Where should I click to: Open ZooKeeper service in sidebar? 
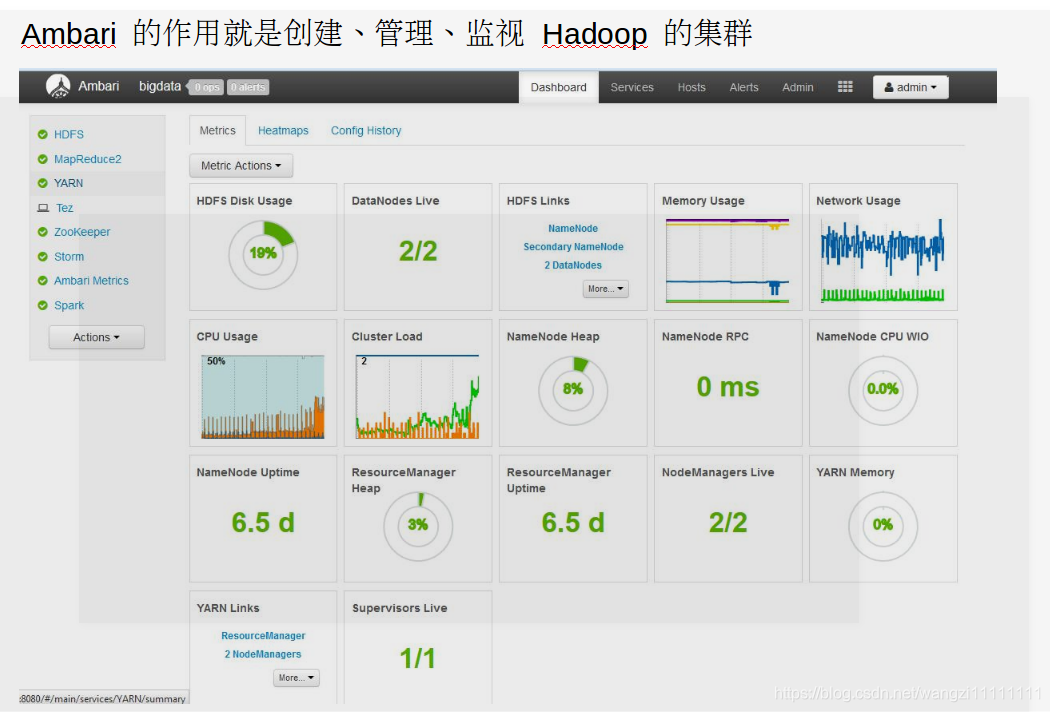point(82,232)
